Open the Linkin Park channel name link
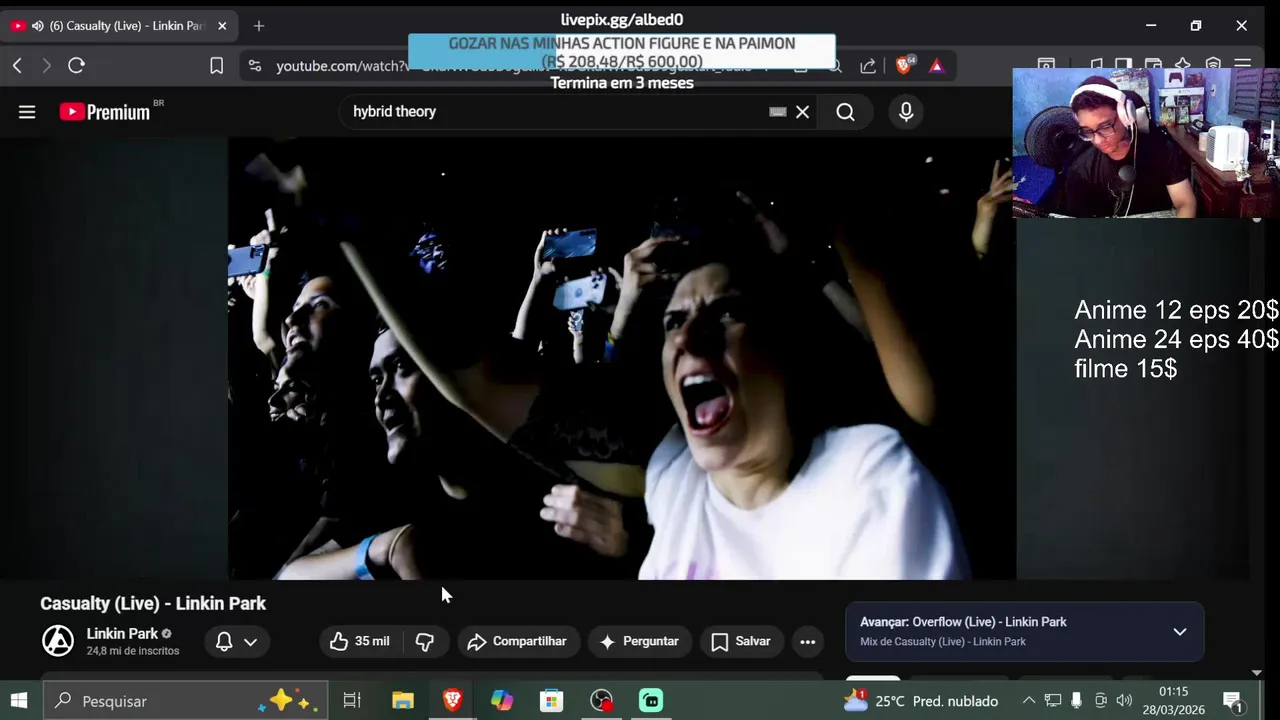1280x720 pixels. coord(122,634)
